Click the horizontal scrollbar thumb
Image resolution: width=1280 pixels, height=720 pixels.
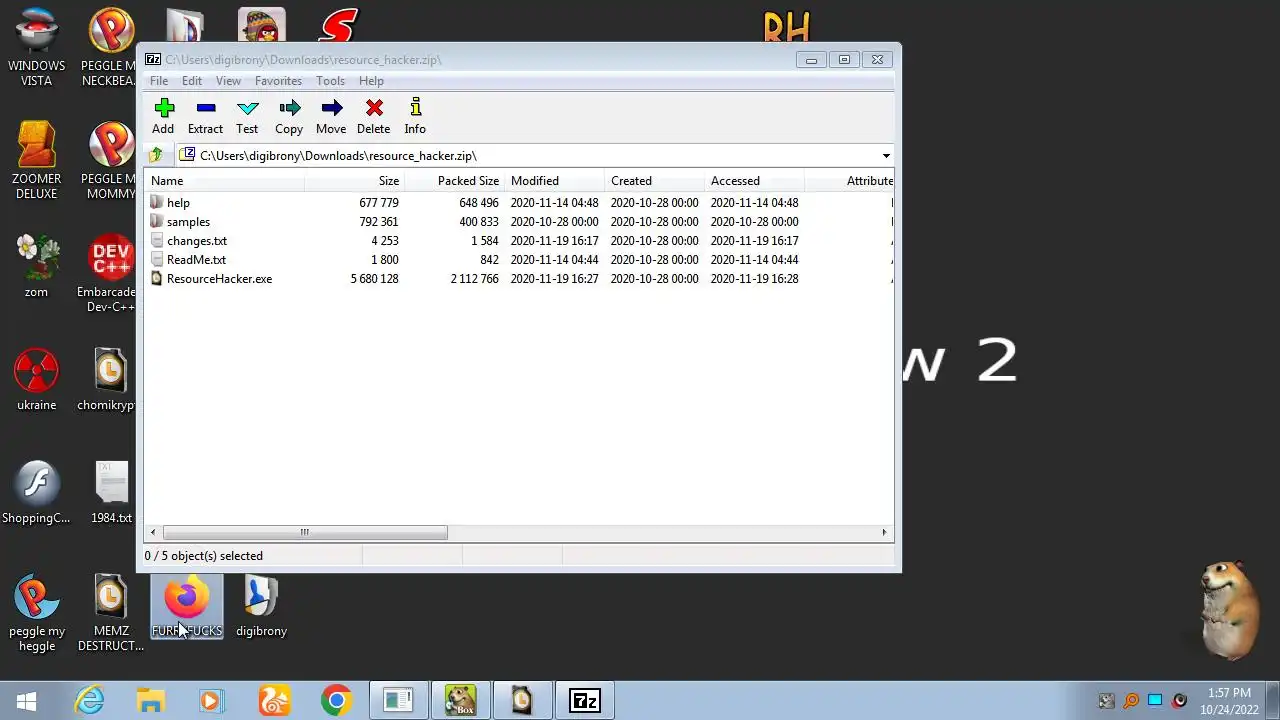tap(305, 532)
